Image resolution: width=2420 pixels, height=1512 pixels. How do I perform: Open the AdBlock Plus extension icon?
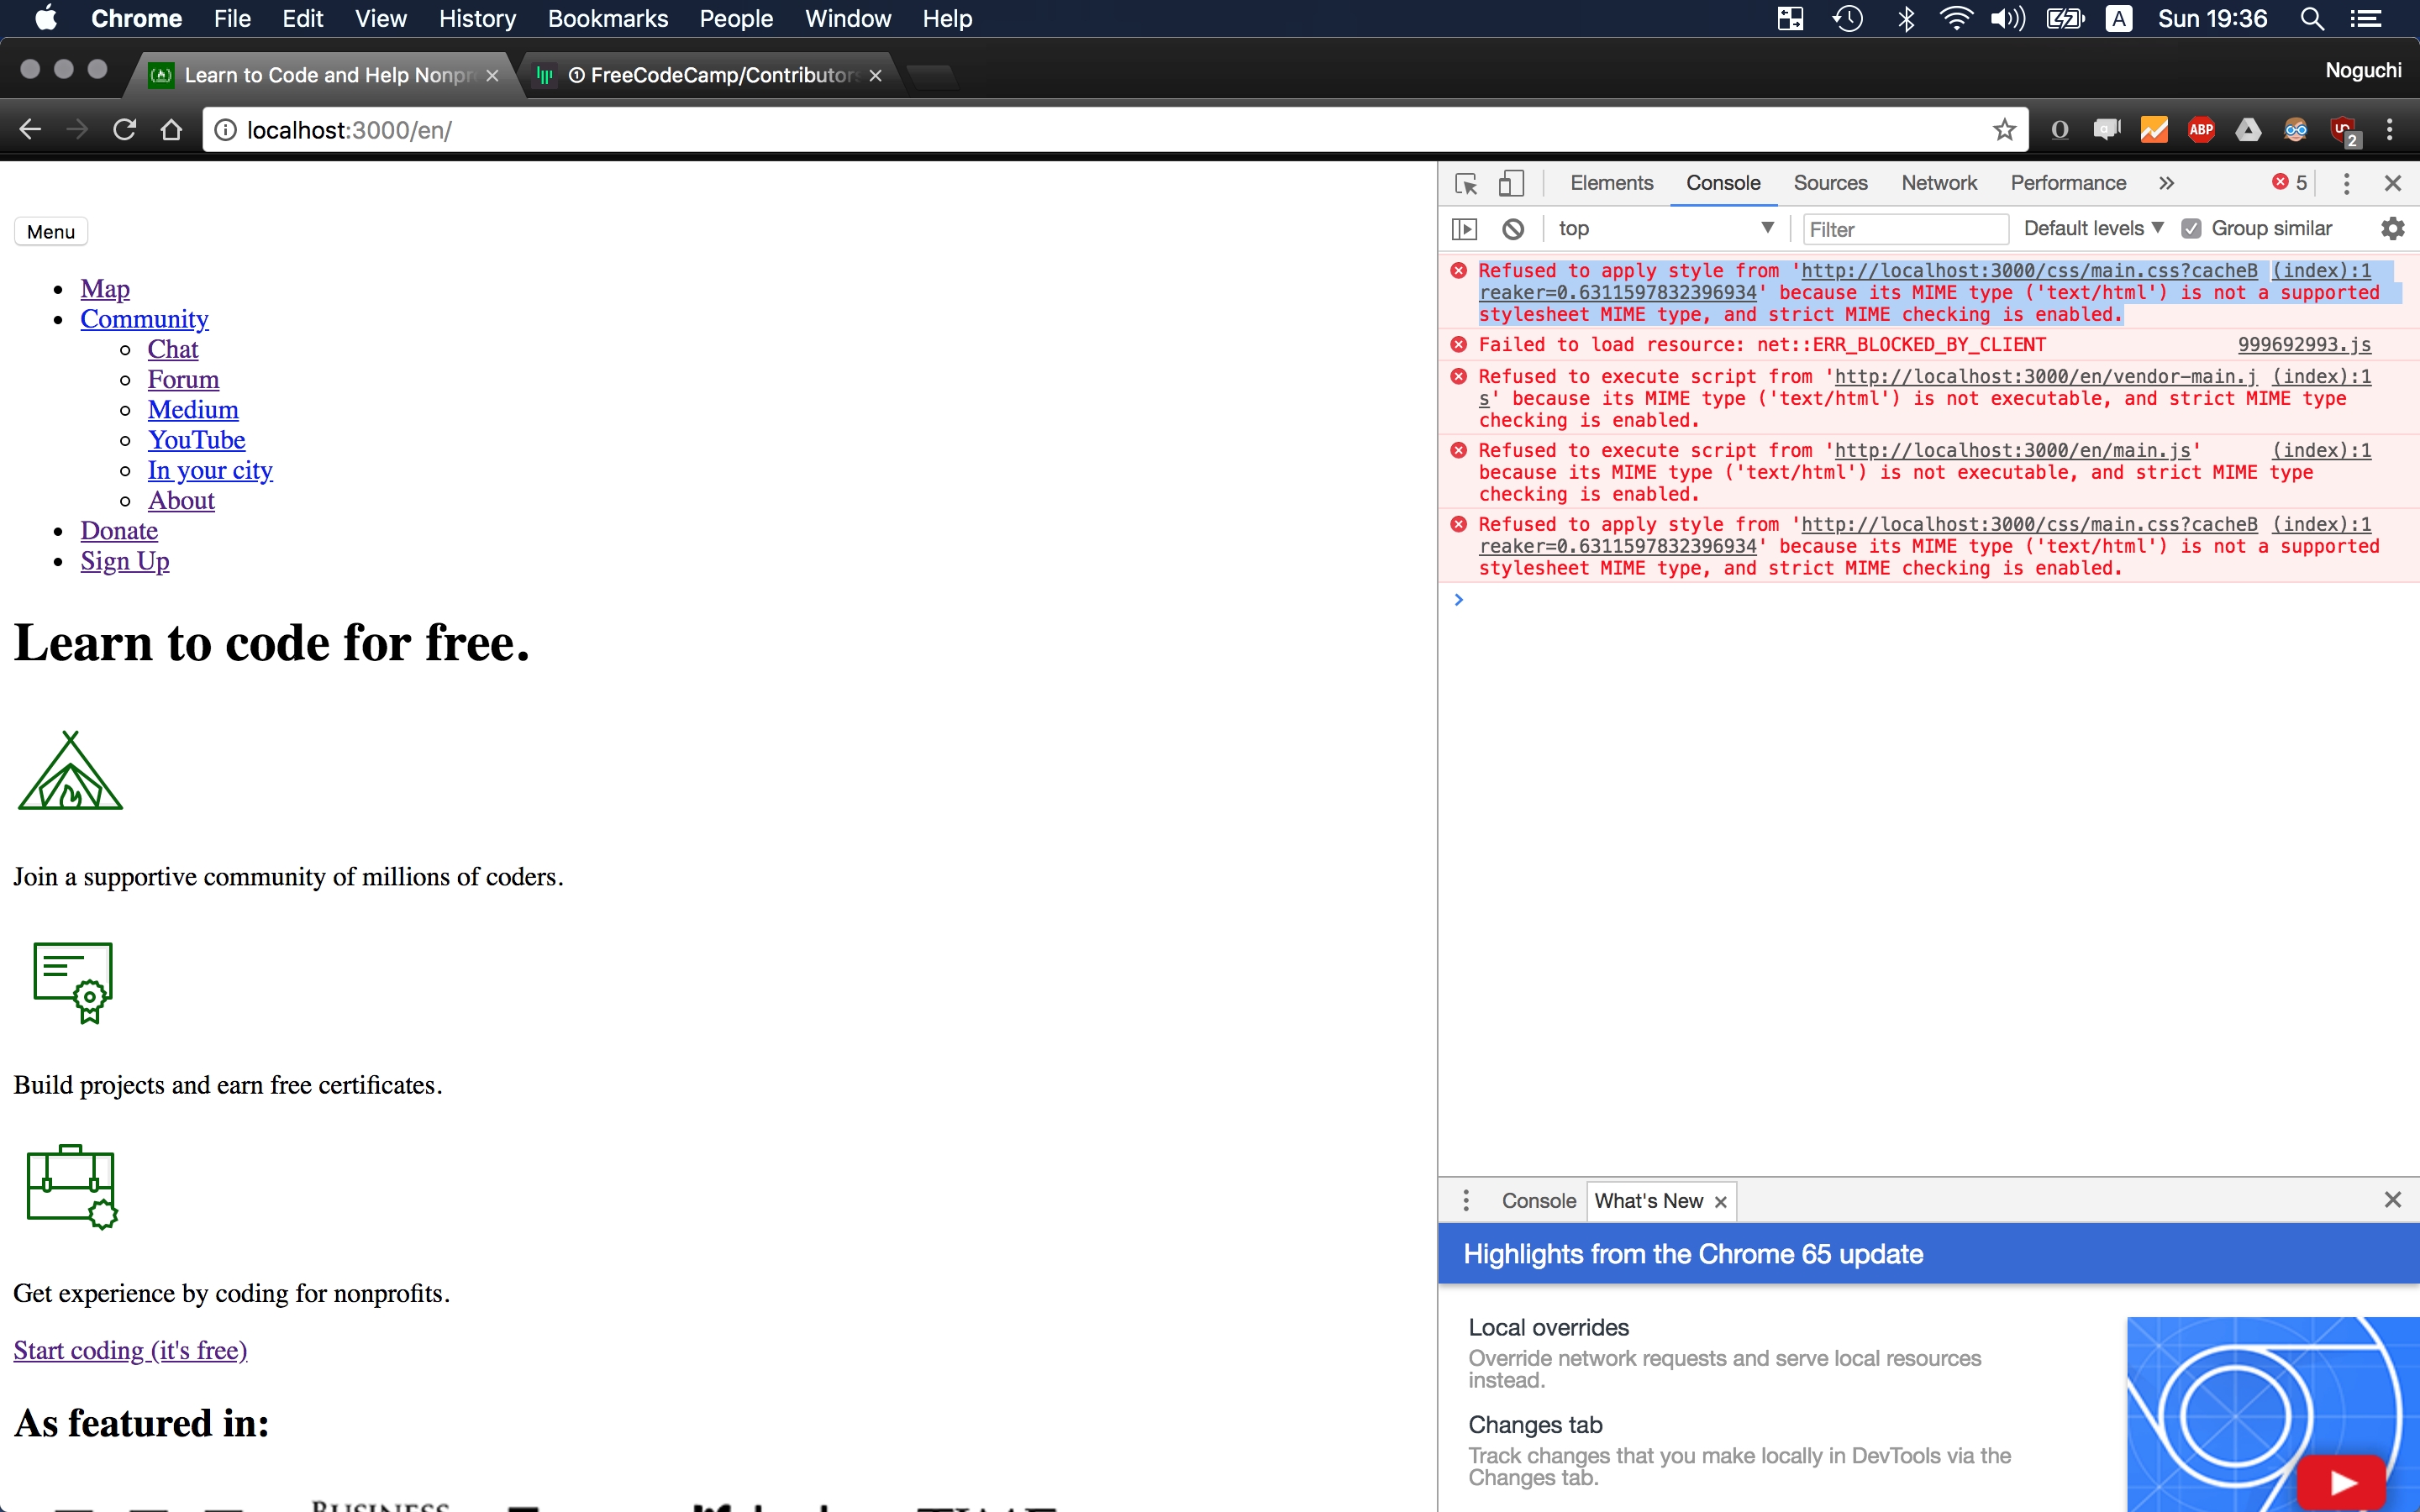coord(2201,130)
